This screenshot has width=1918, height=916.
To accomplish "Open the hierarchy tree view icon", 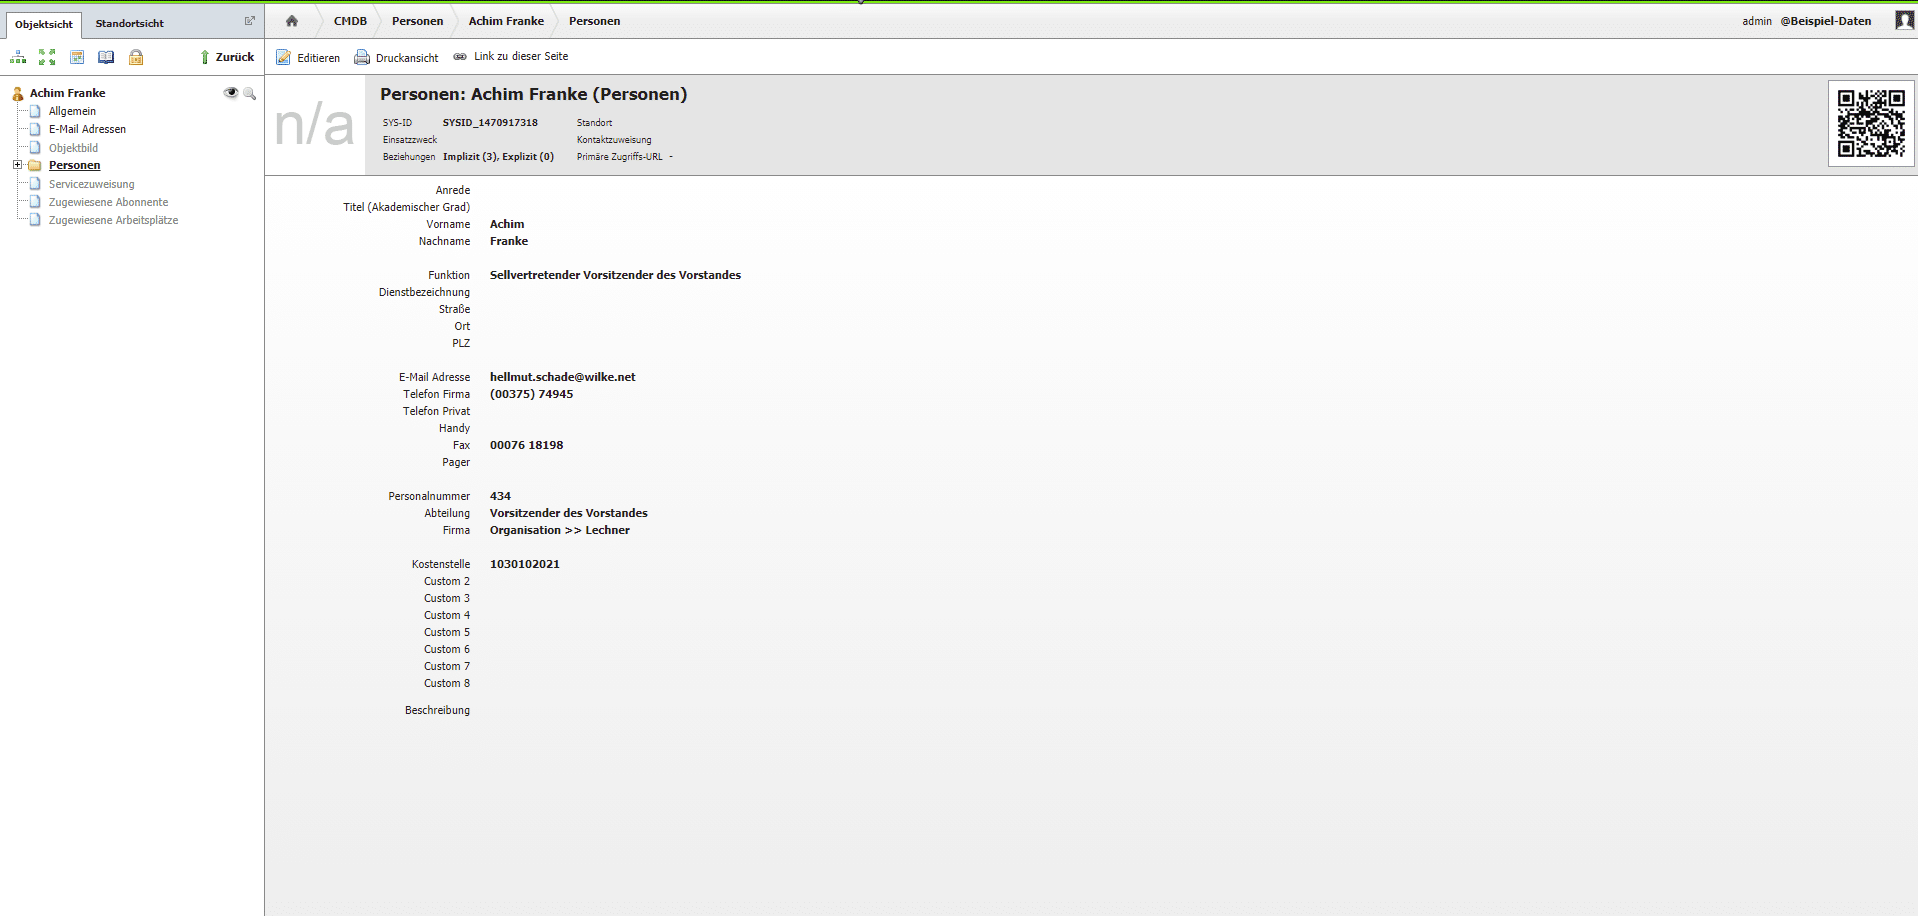I will click(x=18, y=57).
